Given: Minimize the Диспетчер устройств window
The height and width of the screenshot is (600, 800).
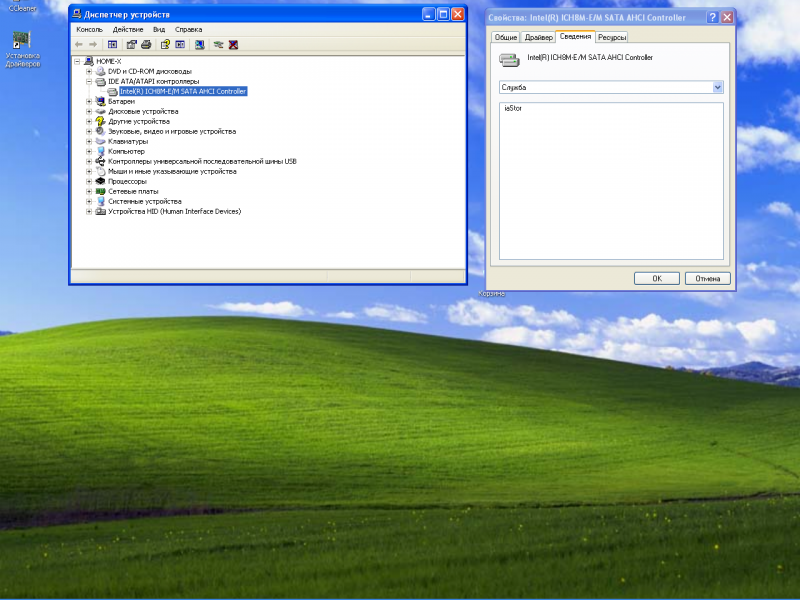Looking at the screenshot, I should (429, 14).
